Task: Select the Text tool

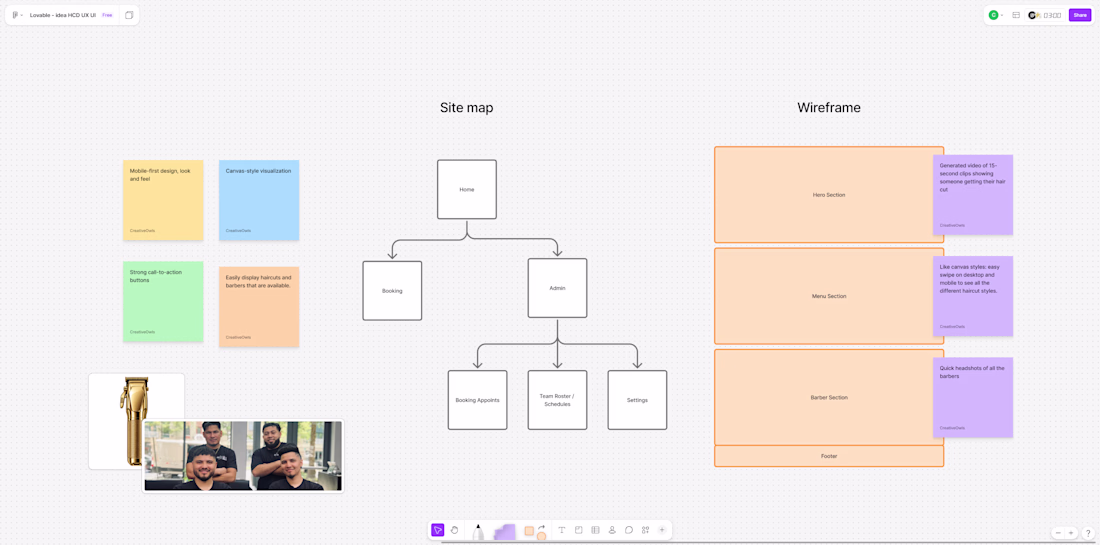Action: 562,530
